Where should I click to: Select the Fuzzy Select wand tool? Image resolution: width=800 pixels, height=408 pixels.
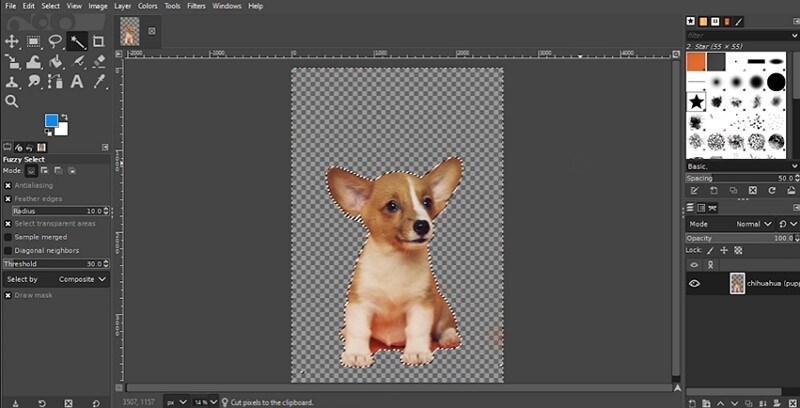pyautogui.click(x=77, y=41)
